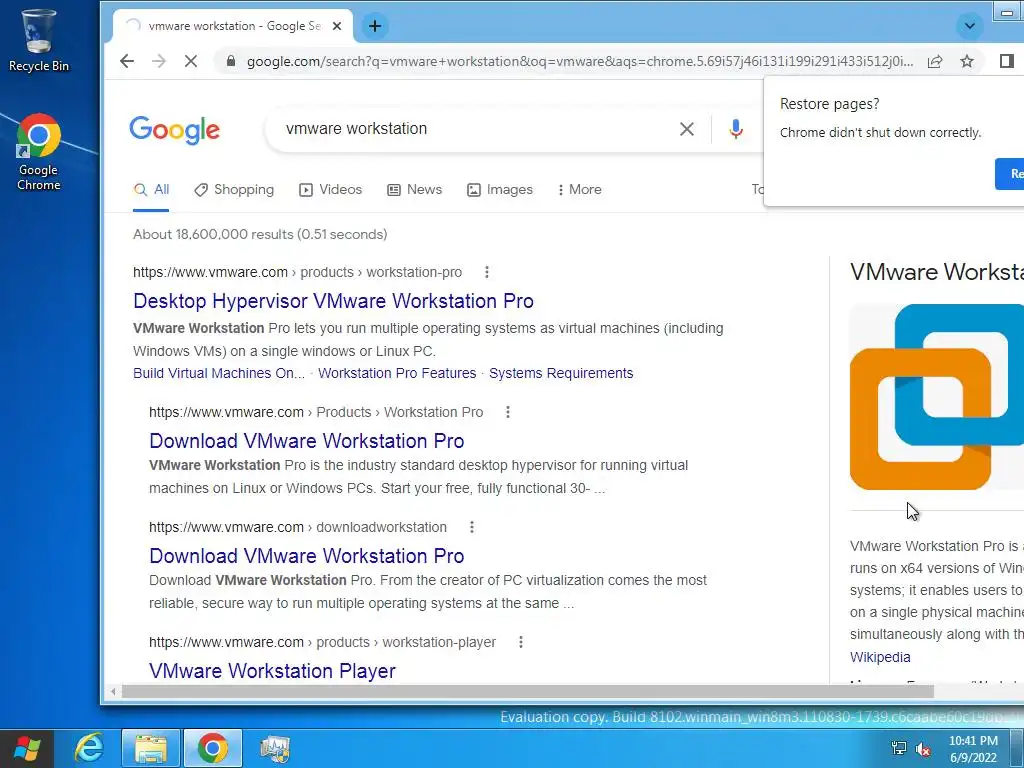1024x768 pixels.
Task: Open options for Products Workstation Pro result
Action: (507, 412)
